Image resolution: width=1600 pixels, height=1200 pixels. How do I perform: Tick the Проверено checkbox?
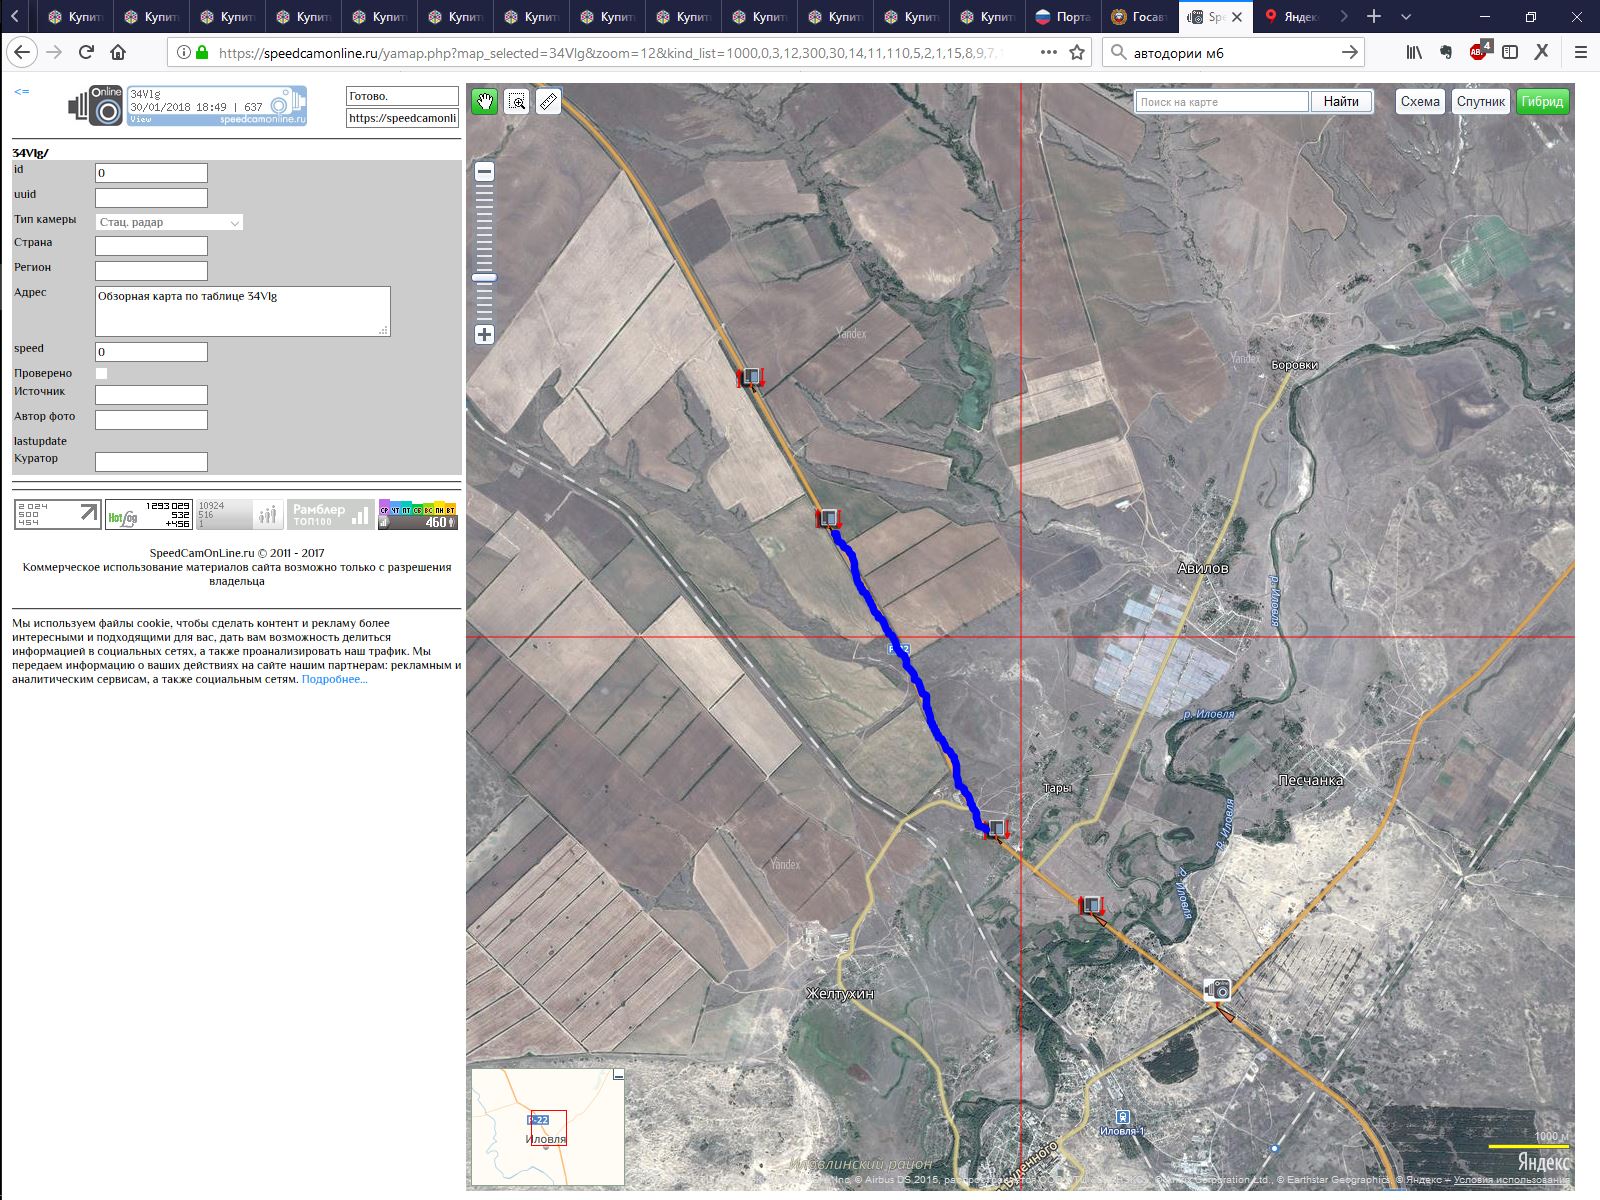(x=101, y=373)
